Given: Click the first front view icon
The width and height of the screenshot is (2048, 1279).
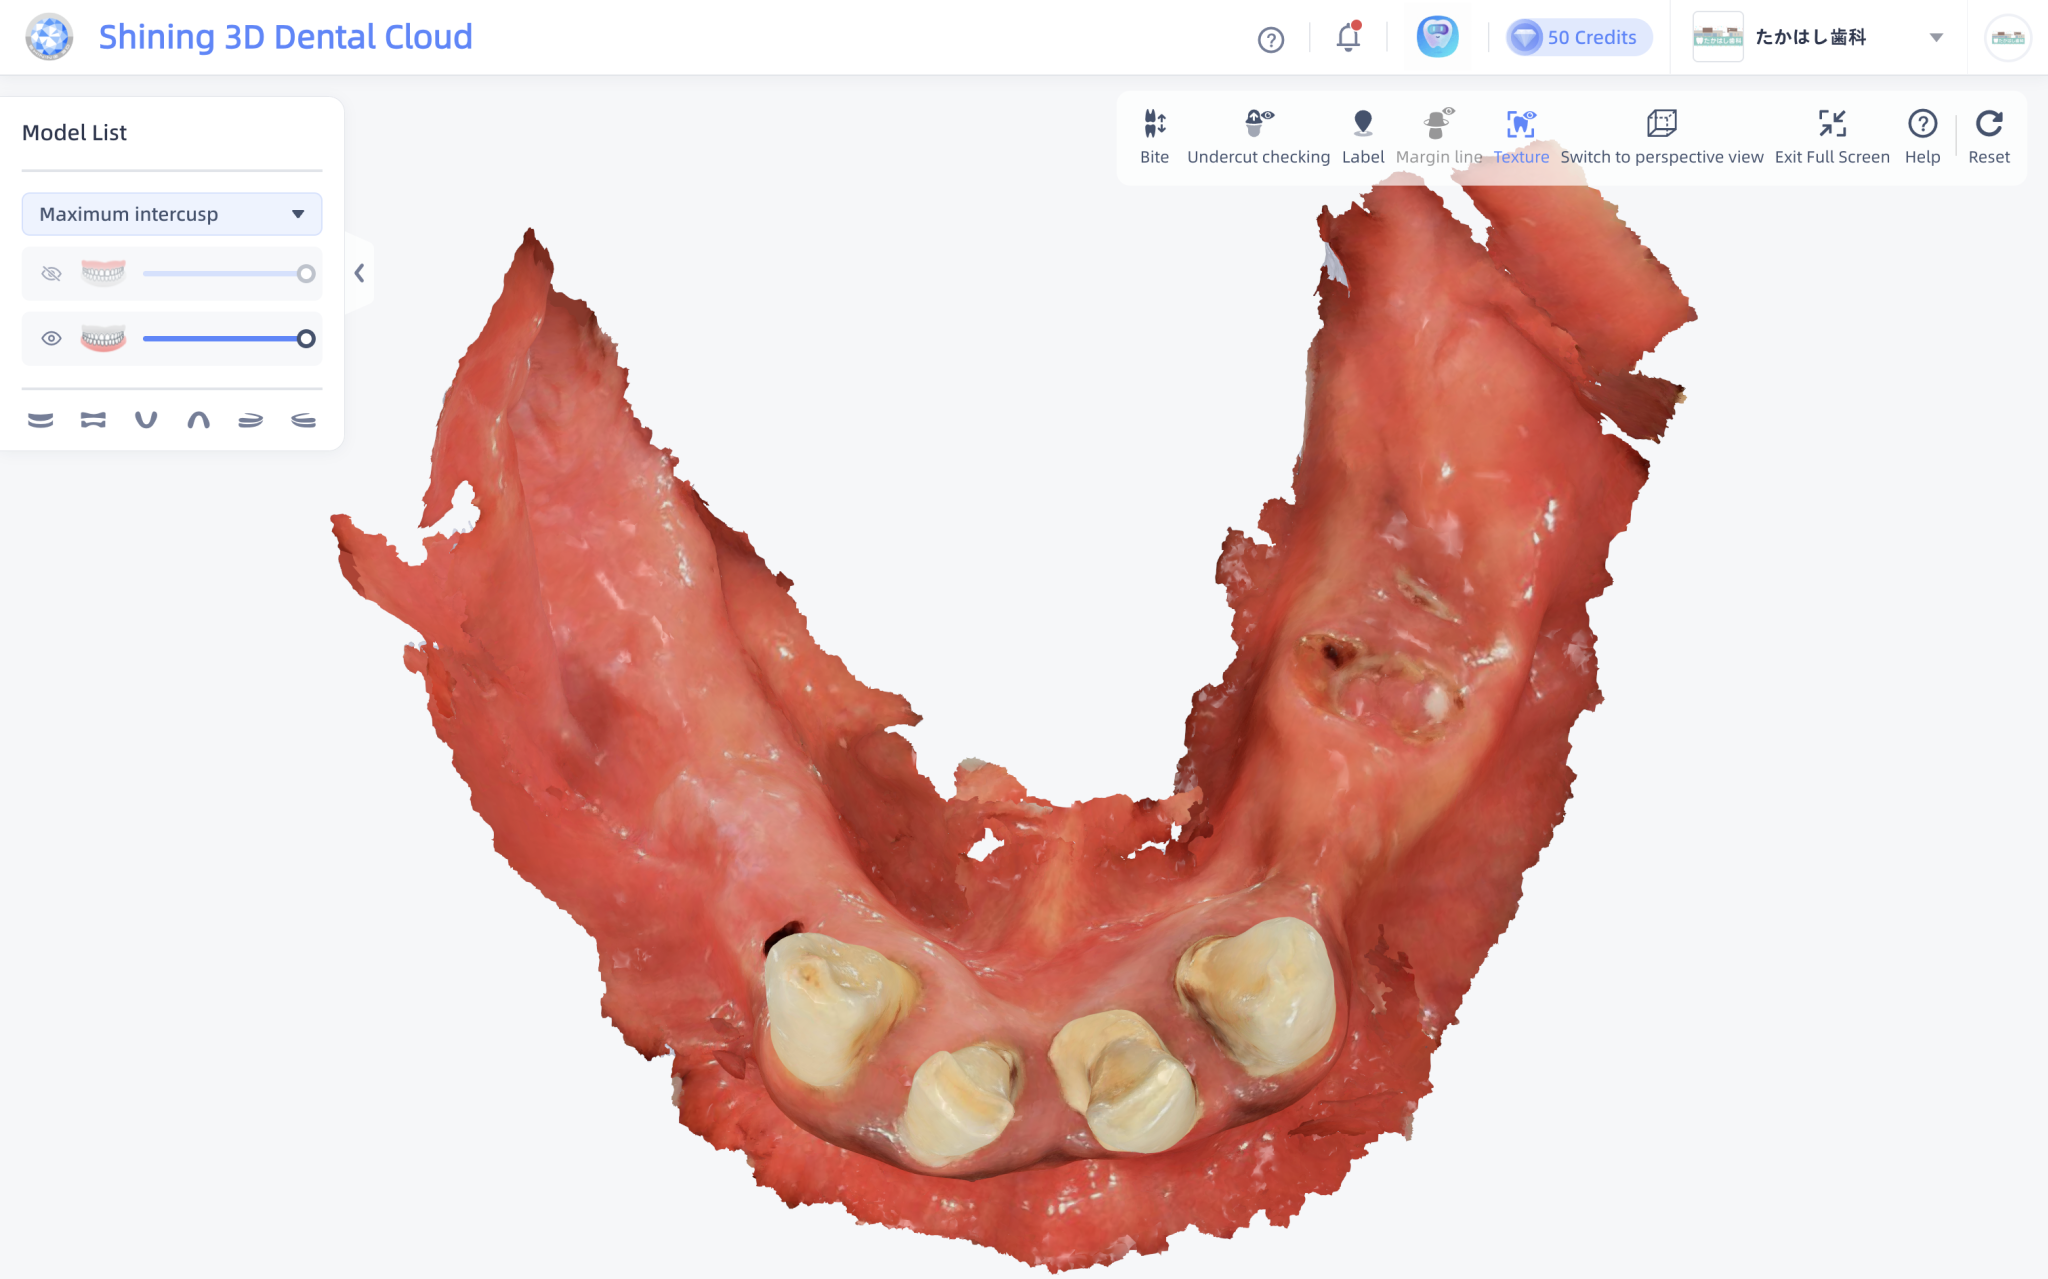Looking at the screenshot, I should point(41,420).
